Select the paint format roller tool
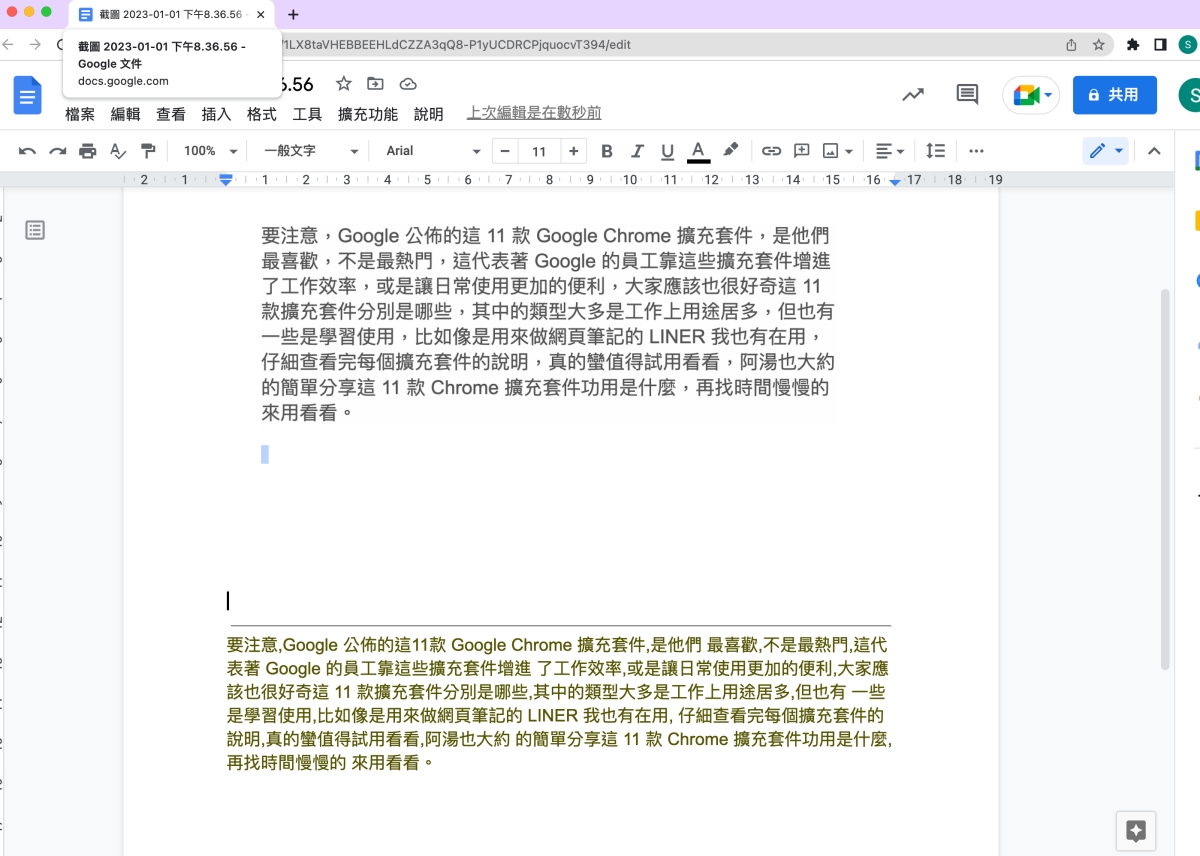The image size is (1200, 856). [x=149, y=151]
